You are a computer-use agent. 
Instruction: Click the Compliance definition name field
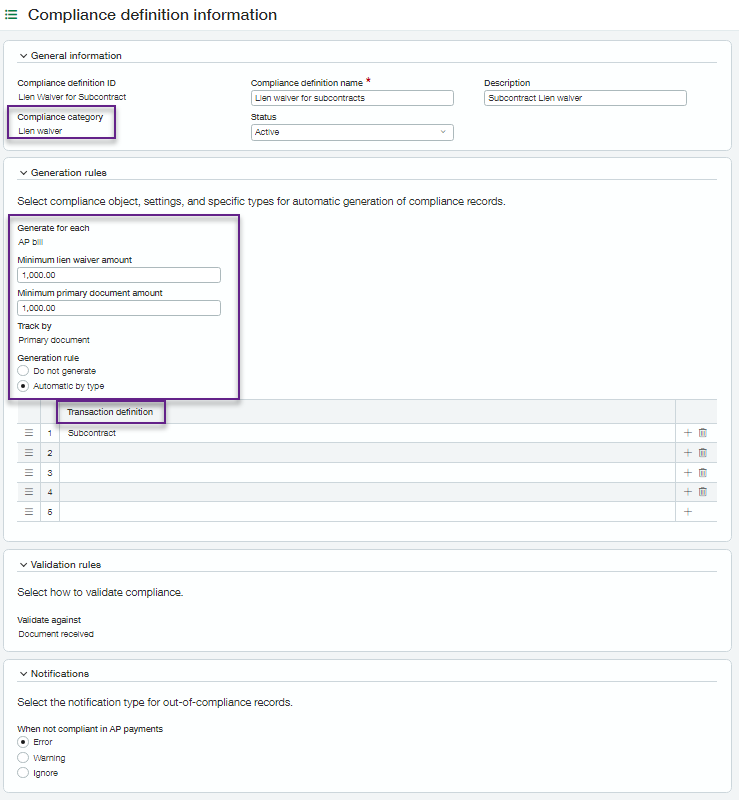click(x=351, y=98)
